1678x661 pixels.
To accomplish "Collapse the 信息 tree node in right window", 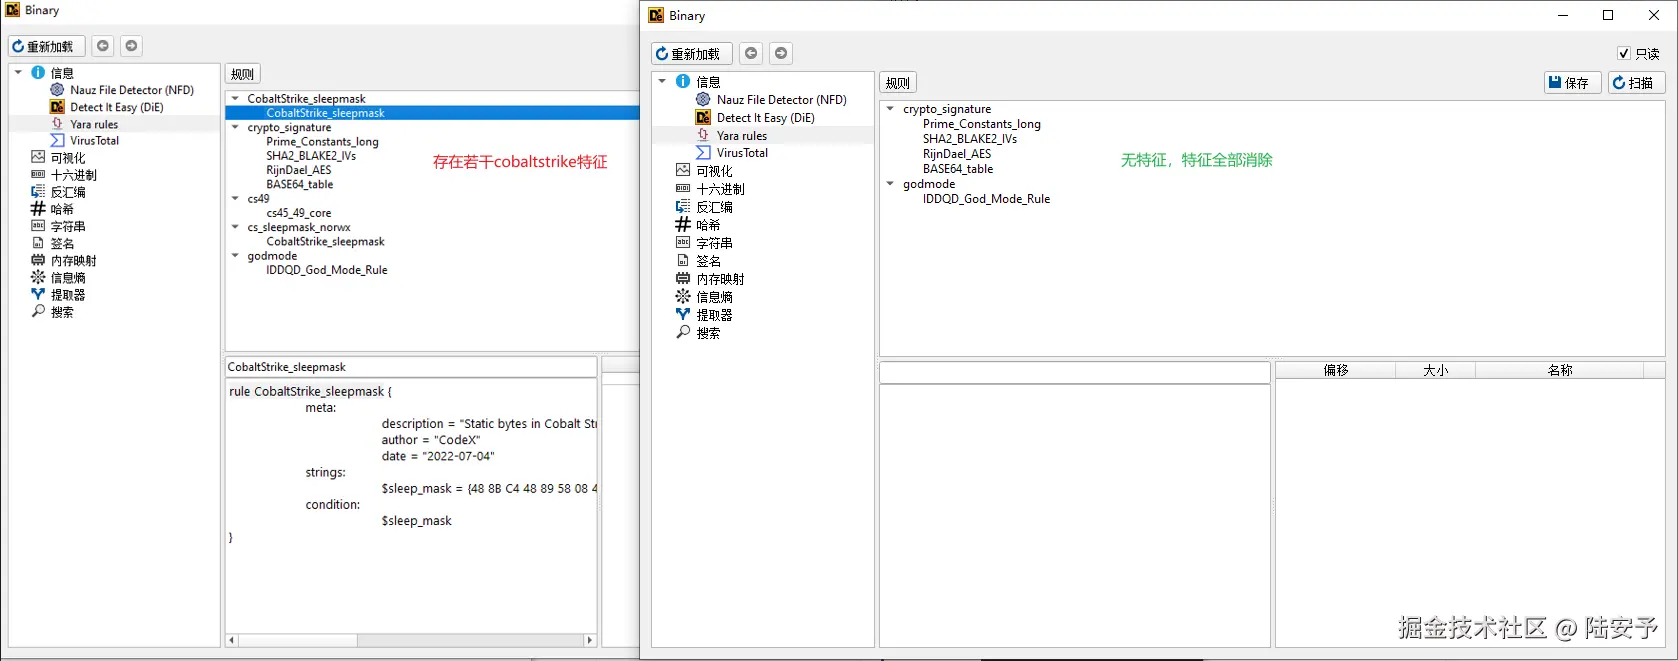I will (x=662, y=81).
